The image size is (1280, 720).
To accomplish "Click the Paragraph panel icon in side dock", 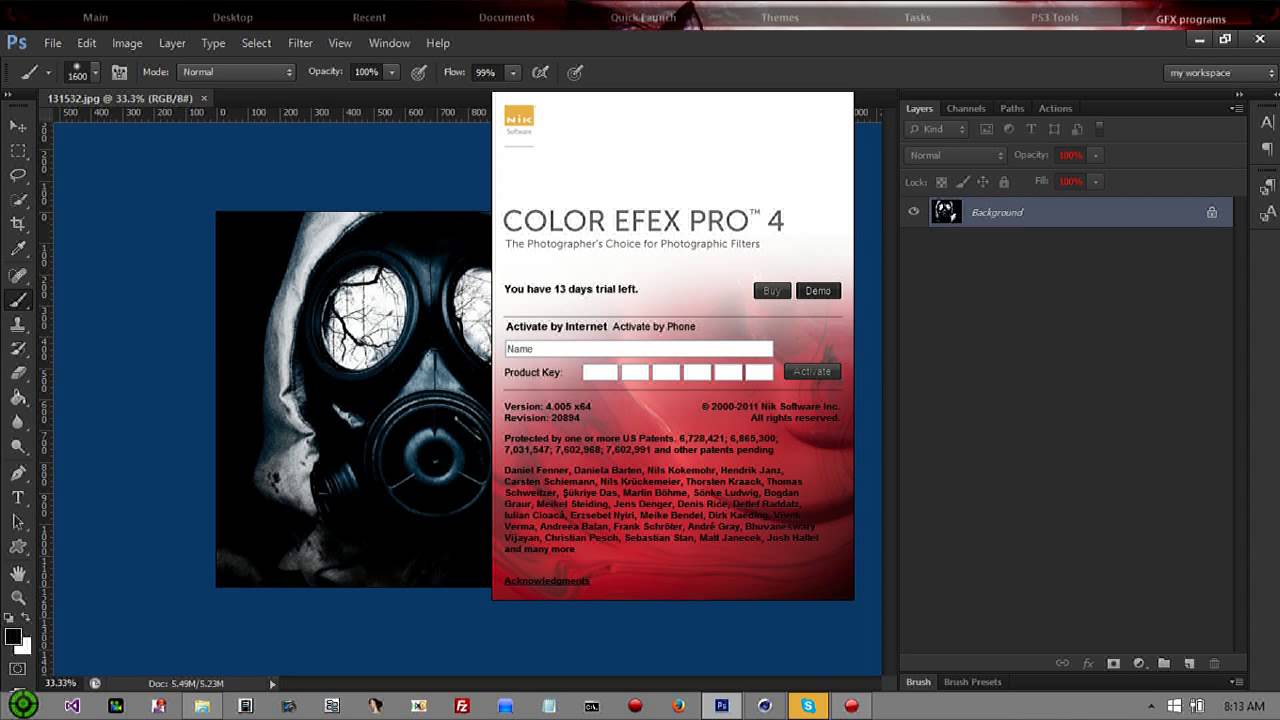I will [x=1267, y=148].
